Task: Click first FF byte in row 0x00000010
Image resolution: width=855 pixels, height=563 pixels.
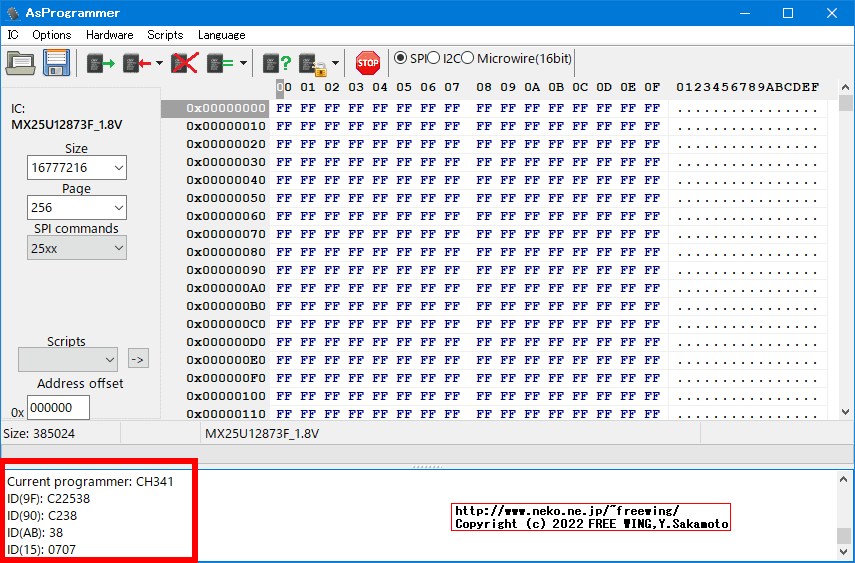Action: click(284, 126)
